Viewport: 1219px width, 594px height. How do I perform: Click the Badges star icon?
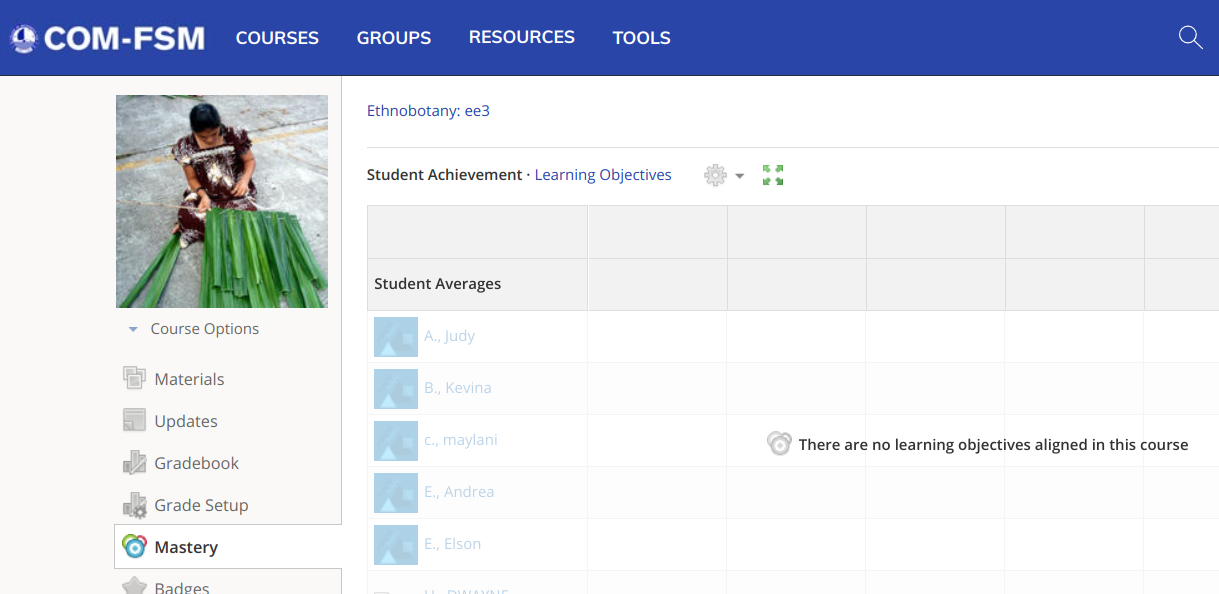point(134,586)
